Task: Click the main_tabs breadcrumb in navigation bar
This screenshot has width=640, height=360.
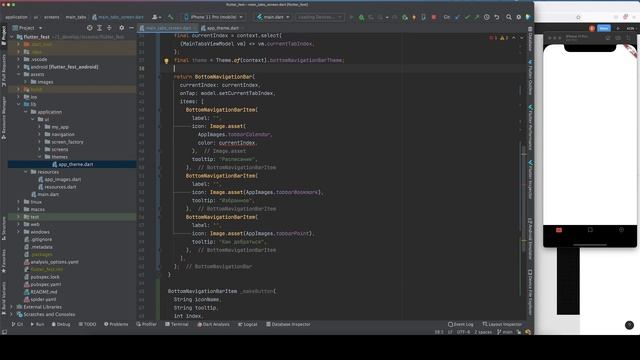Action: point(76,17)
